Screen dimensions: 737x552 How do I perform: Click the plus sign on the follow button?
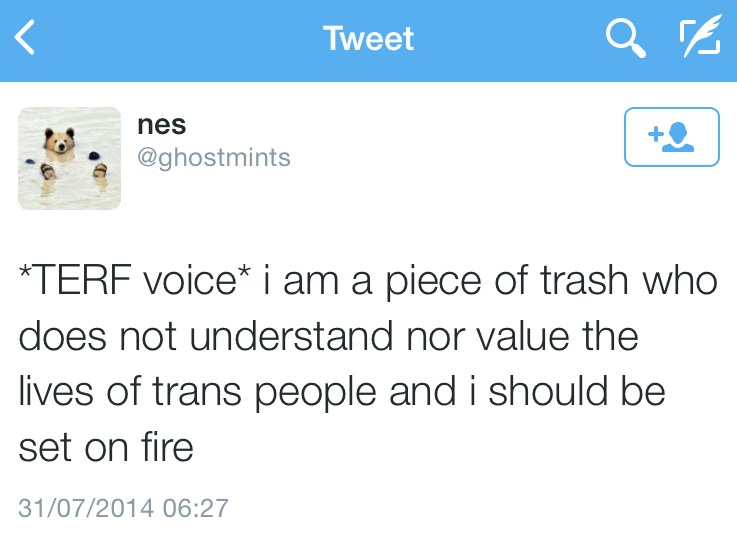point(655,133)
